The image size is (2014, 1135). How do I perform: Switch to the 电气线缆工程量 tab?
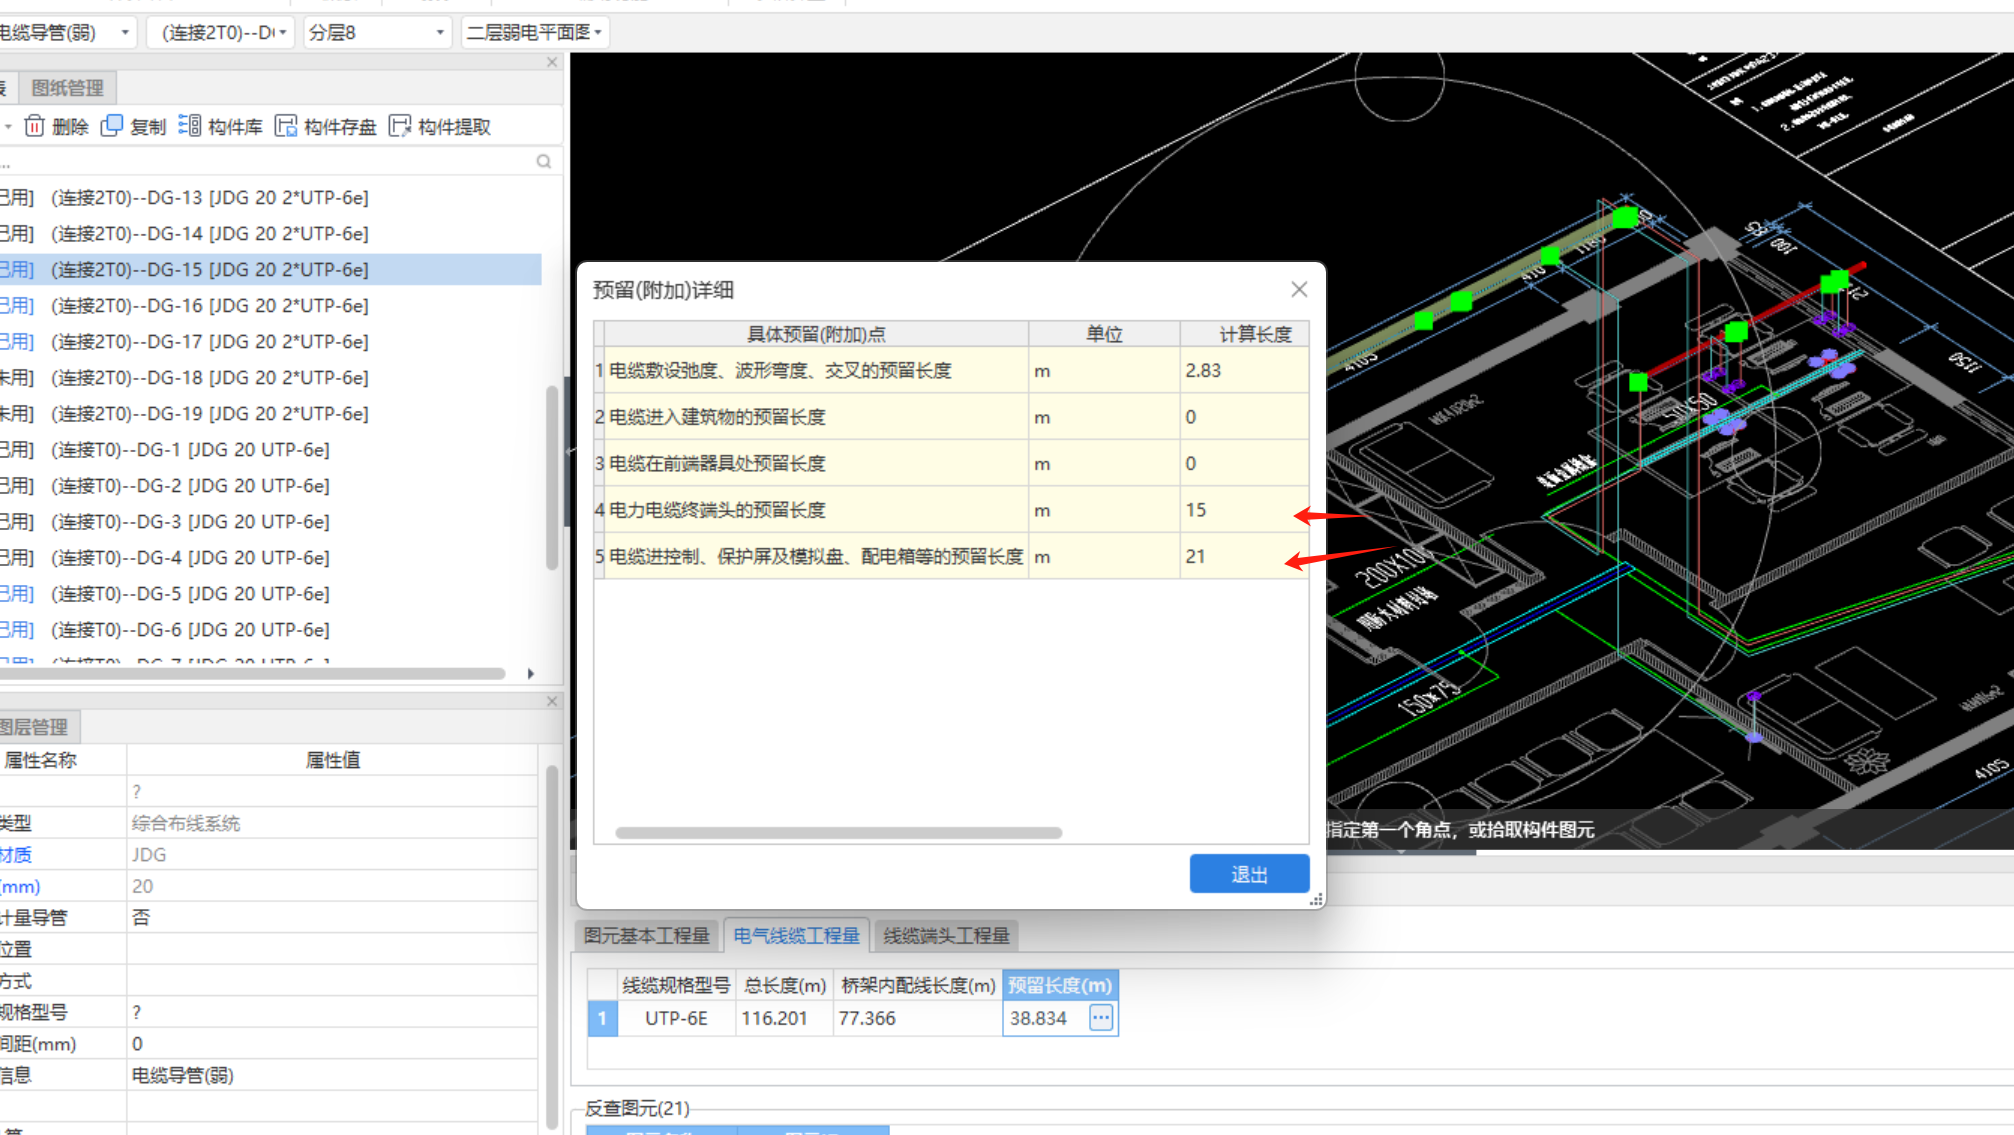tap(796, 935)
